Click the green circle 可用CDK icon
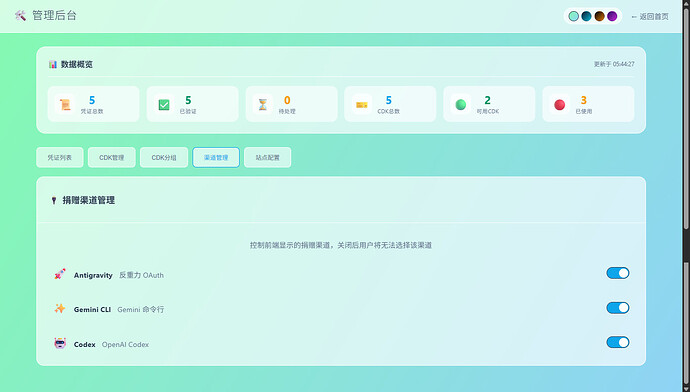This screenshot has width=690, height=392. click(x=461, y=104)
